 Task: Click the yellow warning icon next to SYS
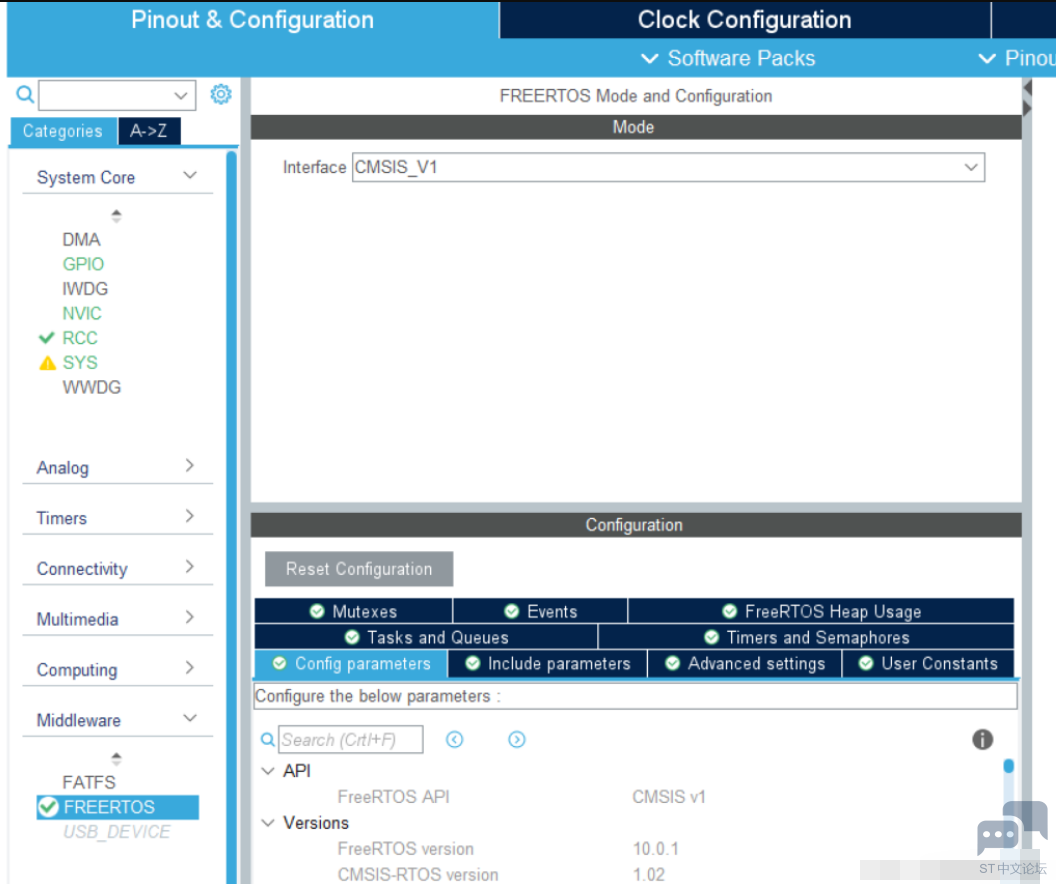pyautogui.click(x=48, y=363)
